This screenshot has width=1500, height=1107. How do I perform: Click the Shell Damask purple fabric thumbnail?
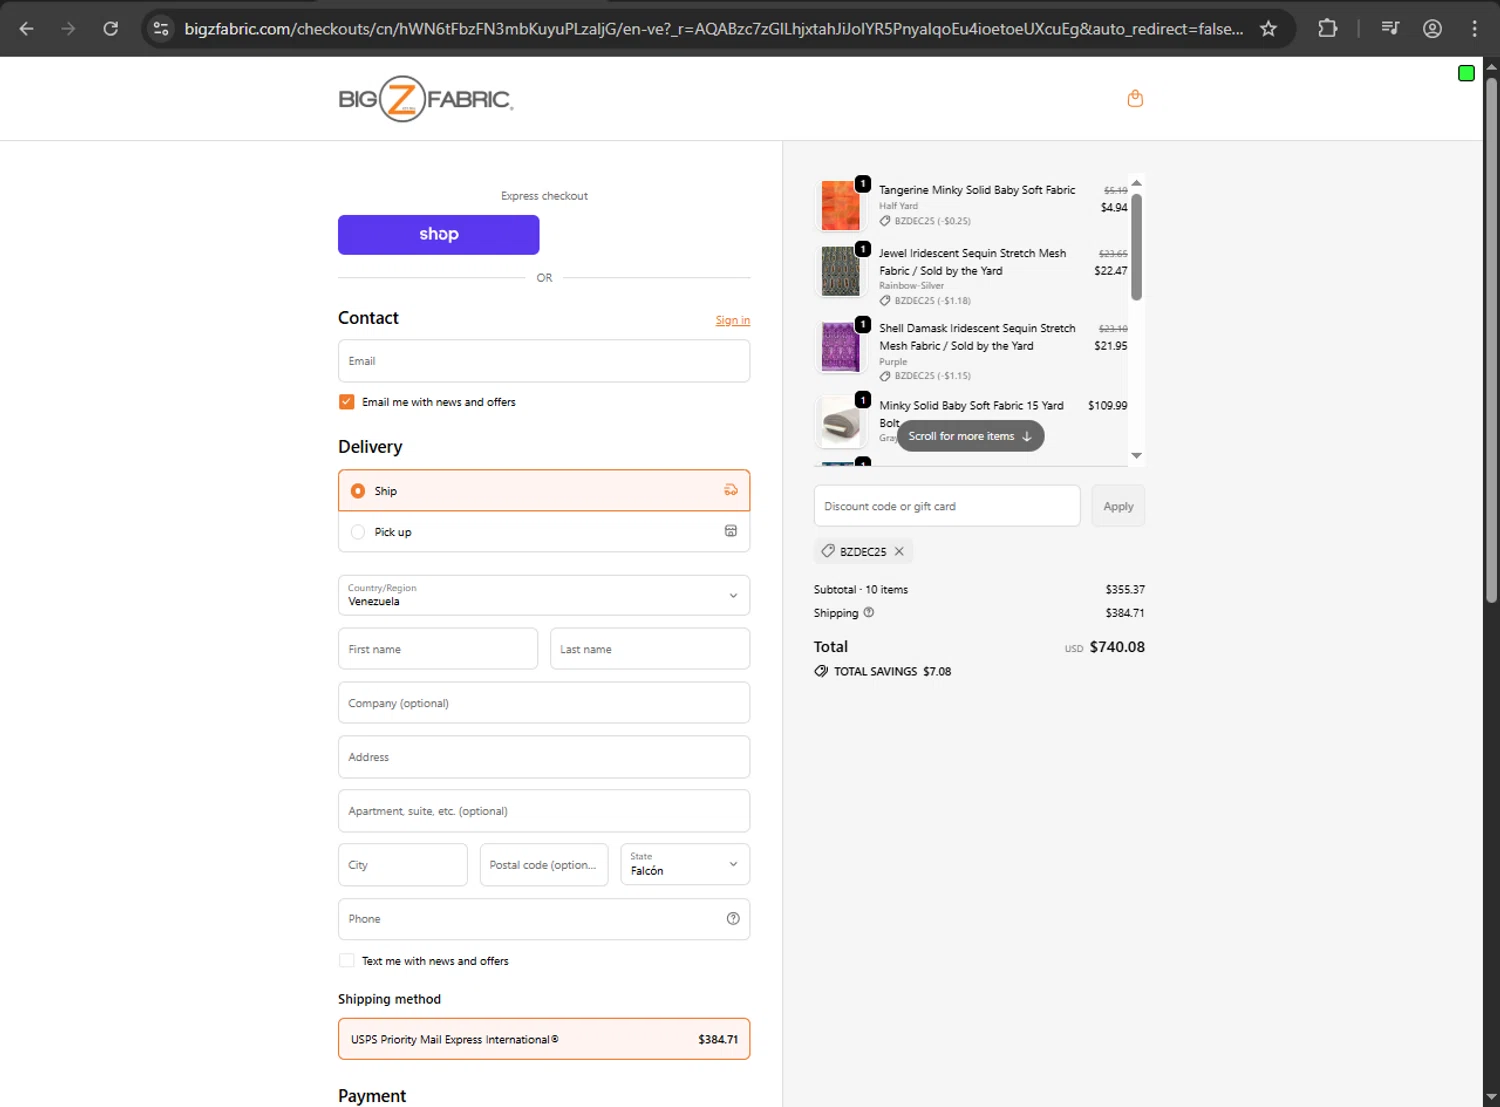840,346
